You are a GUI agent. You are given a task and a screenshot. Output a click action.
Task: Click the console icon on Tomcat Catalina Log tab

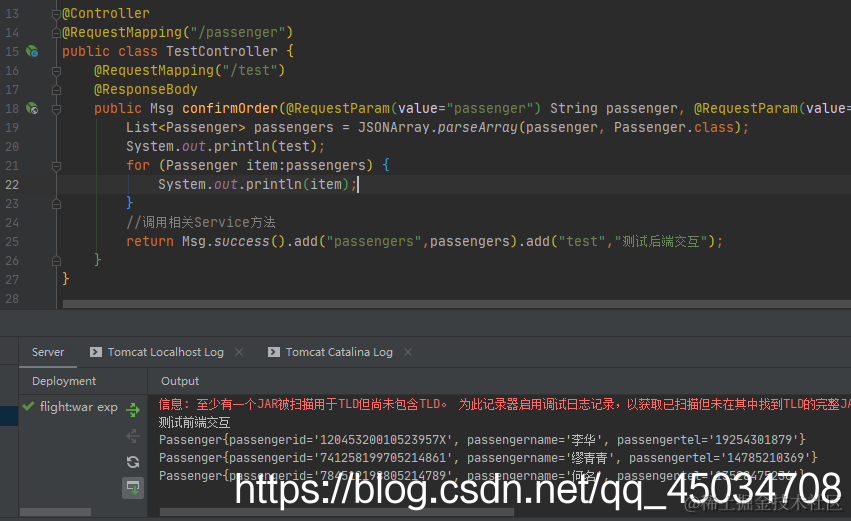[x=274, y=352]
